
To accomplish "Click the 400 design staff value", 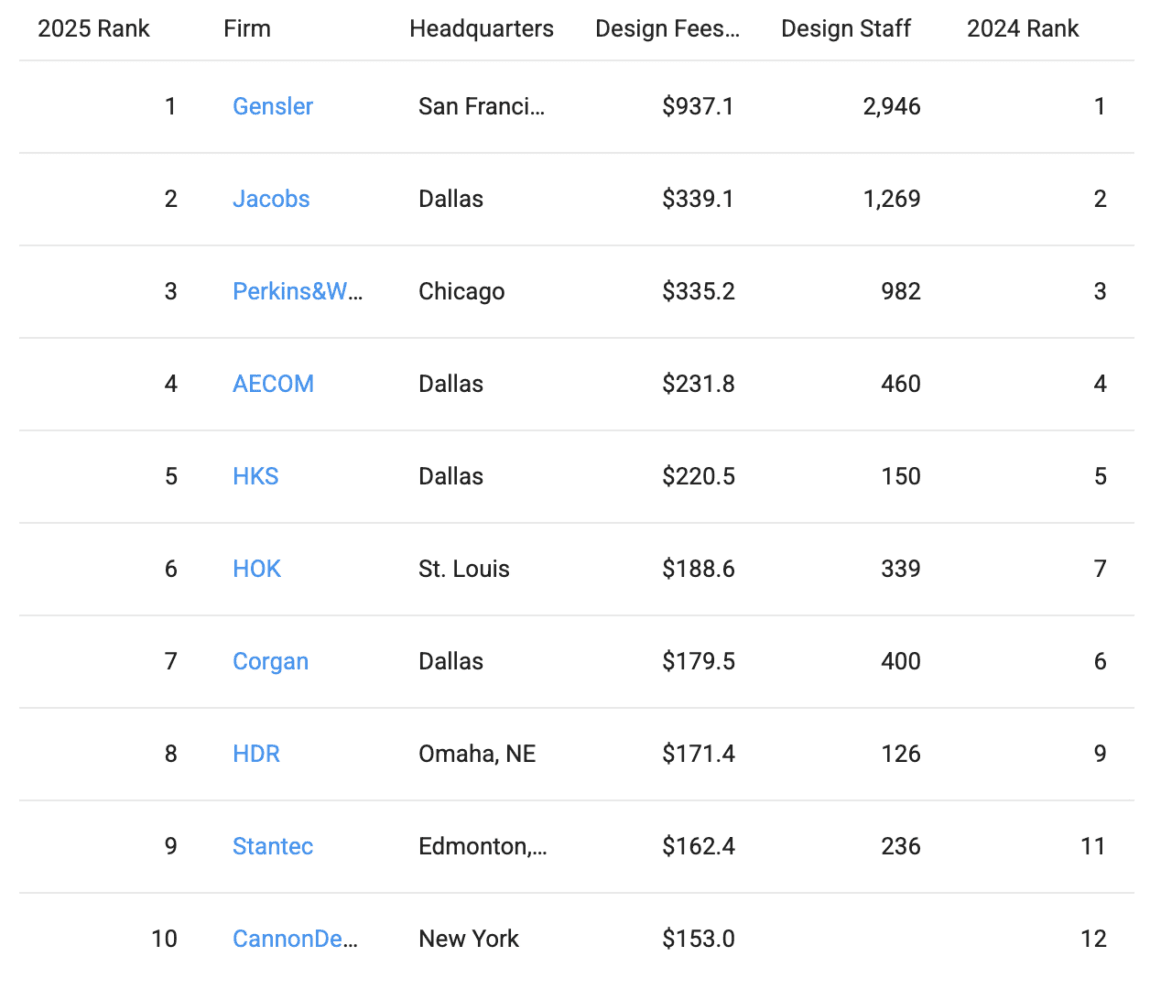I will 901,661.
